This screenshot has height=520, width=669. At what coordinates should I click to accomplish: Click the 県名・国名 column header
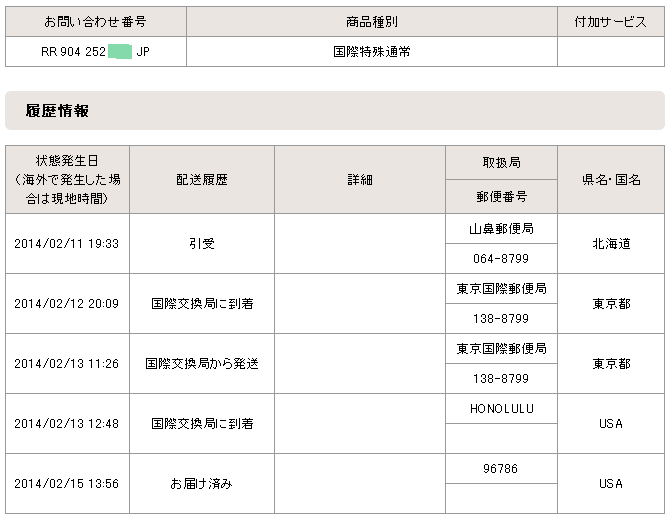click(x=611, y=179)
